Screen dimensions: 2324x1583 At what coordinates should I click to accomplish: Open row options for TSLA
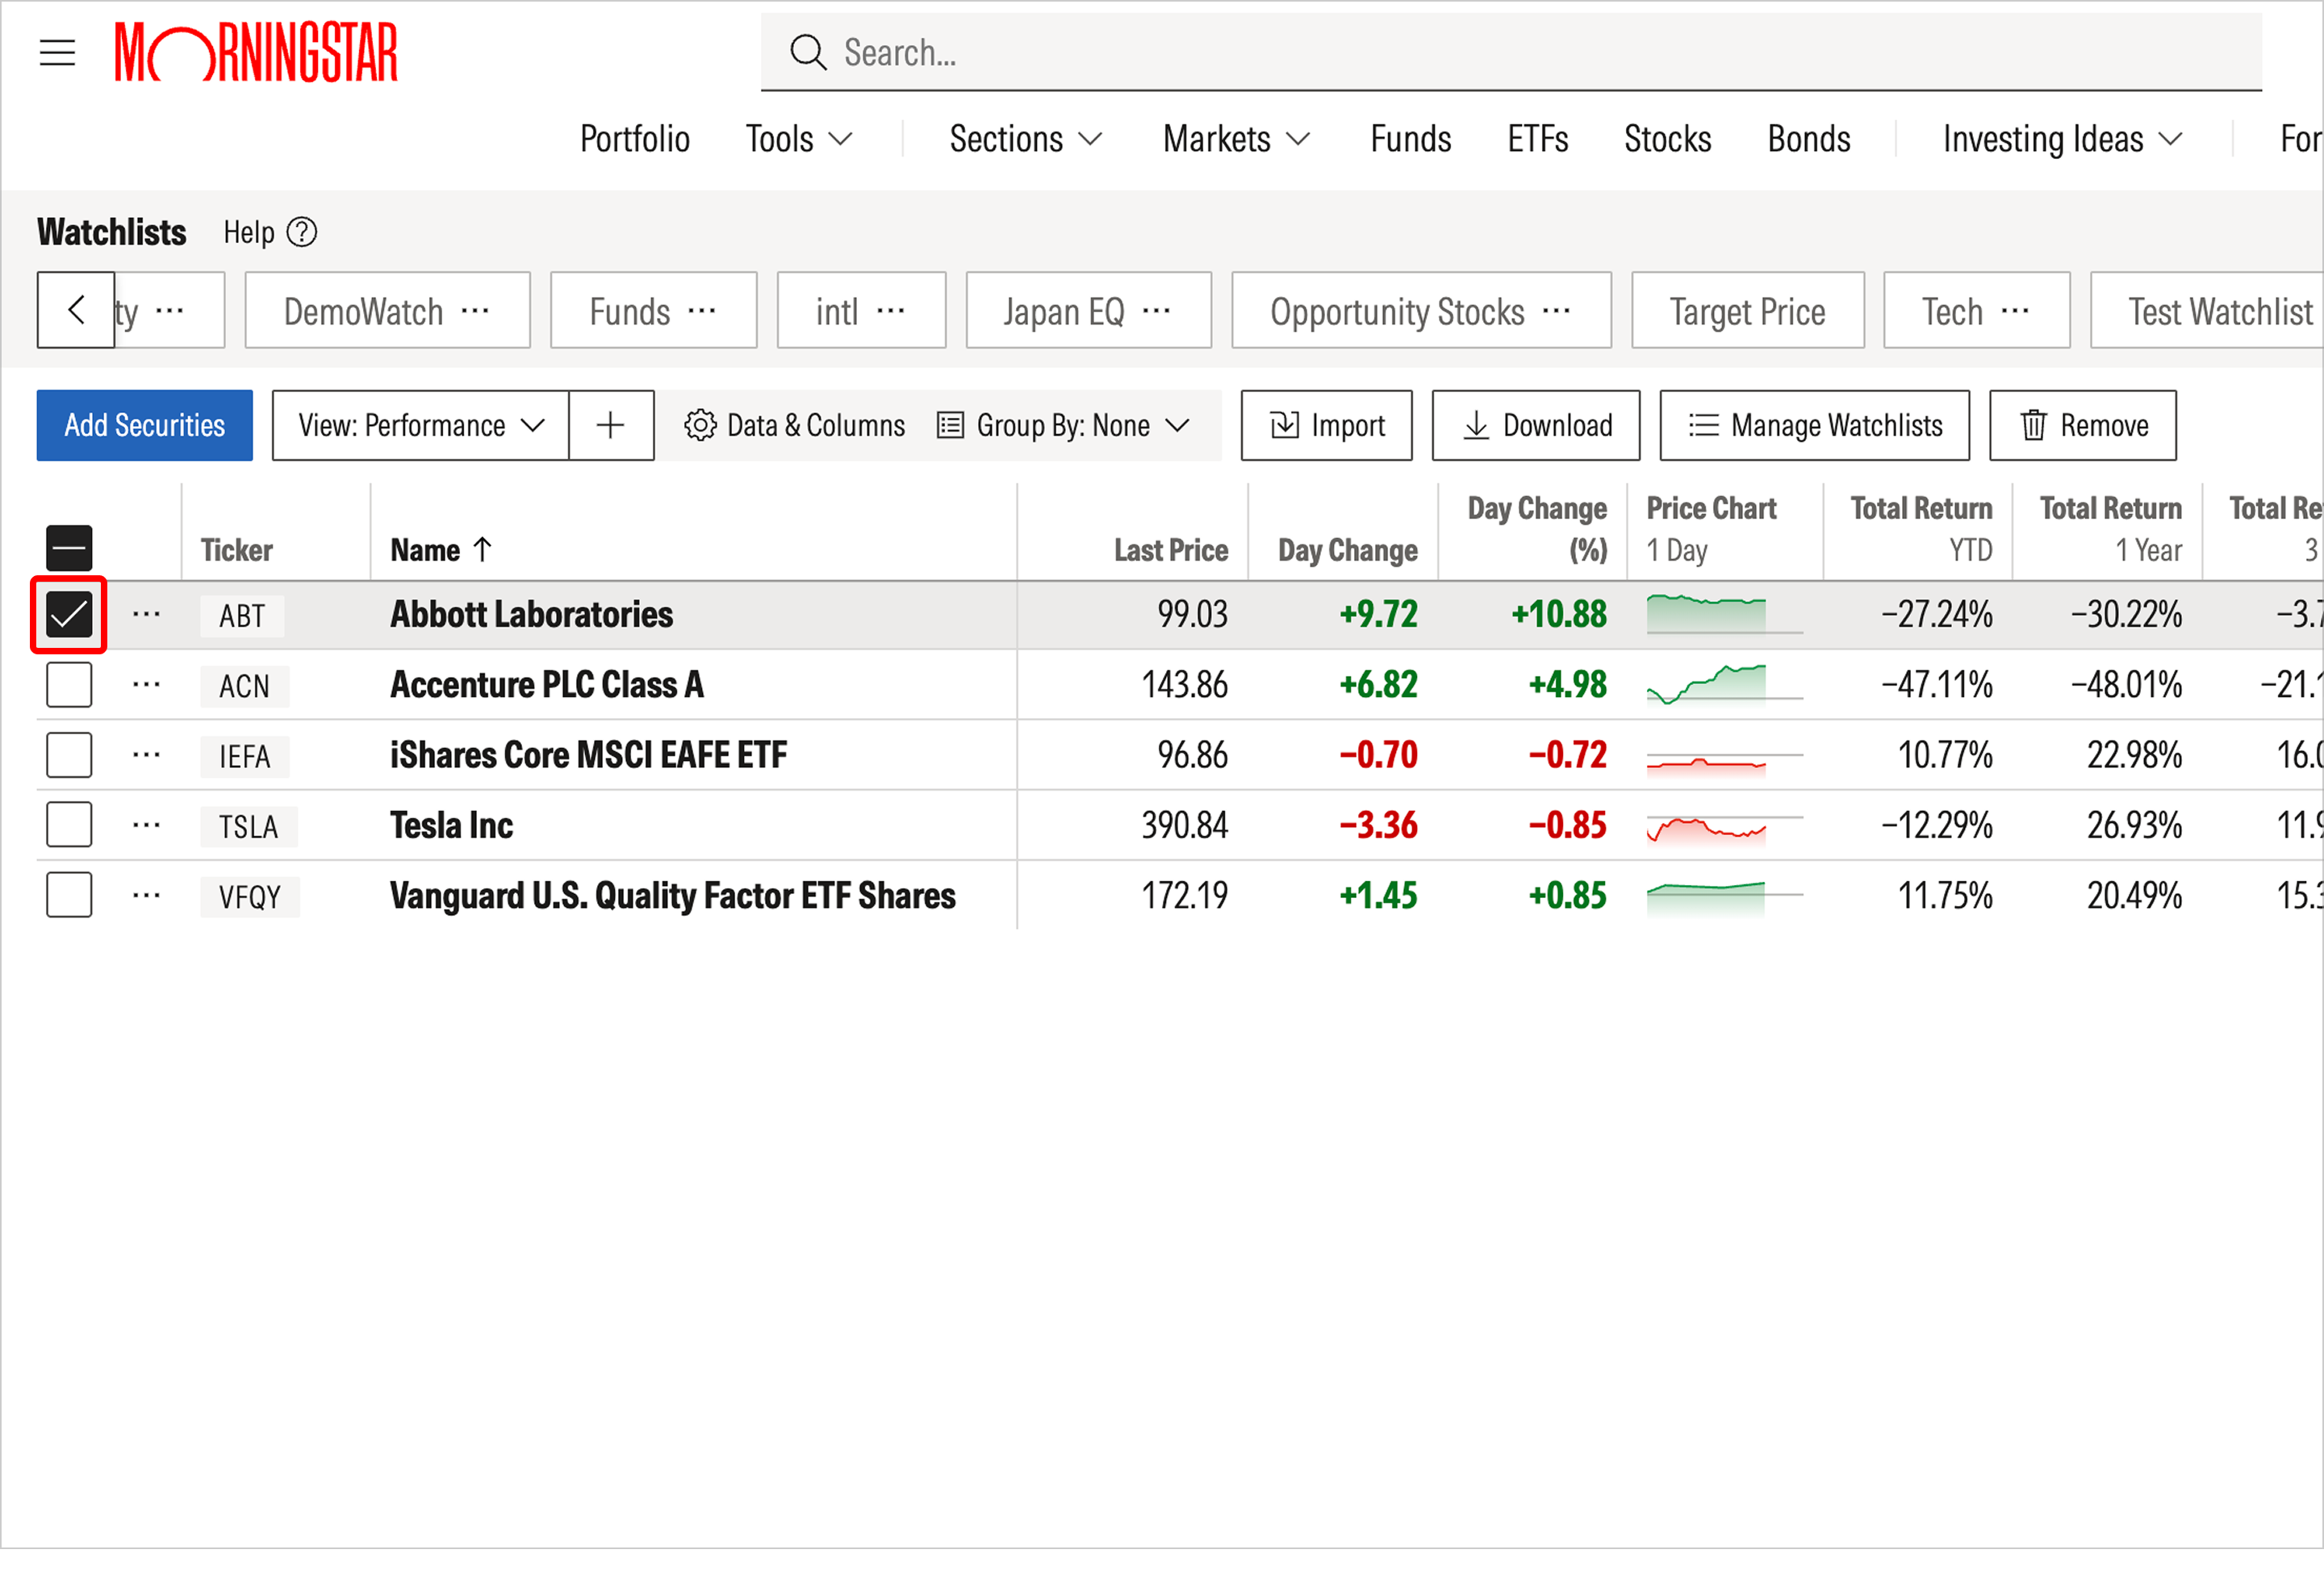click(146, 825)
